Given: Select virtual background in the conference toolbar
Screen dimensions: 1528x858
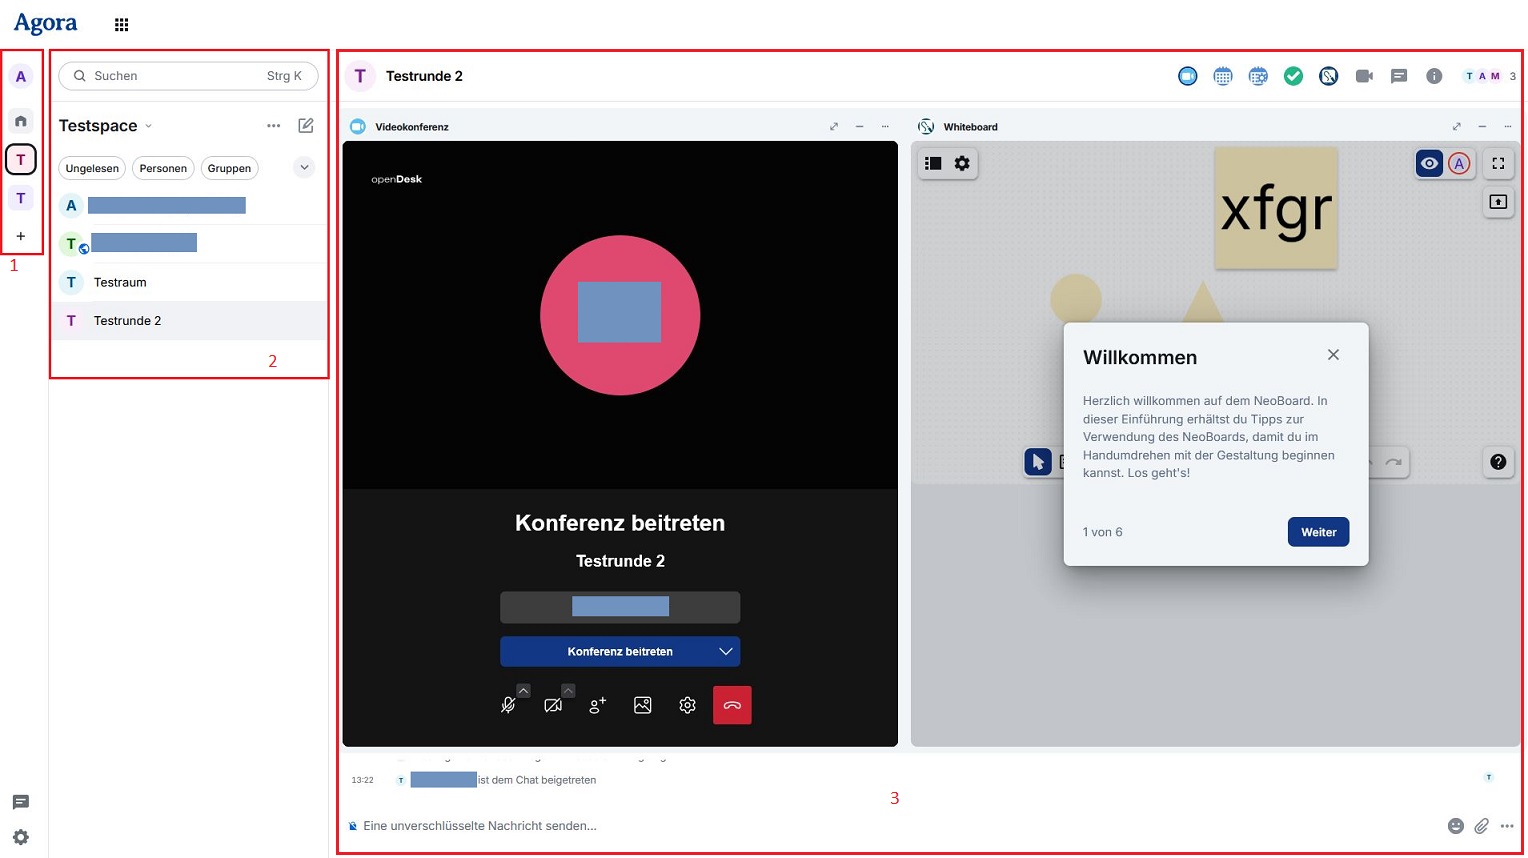Looking at the screenshot, I should pos(642,705).
